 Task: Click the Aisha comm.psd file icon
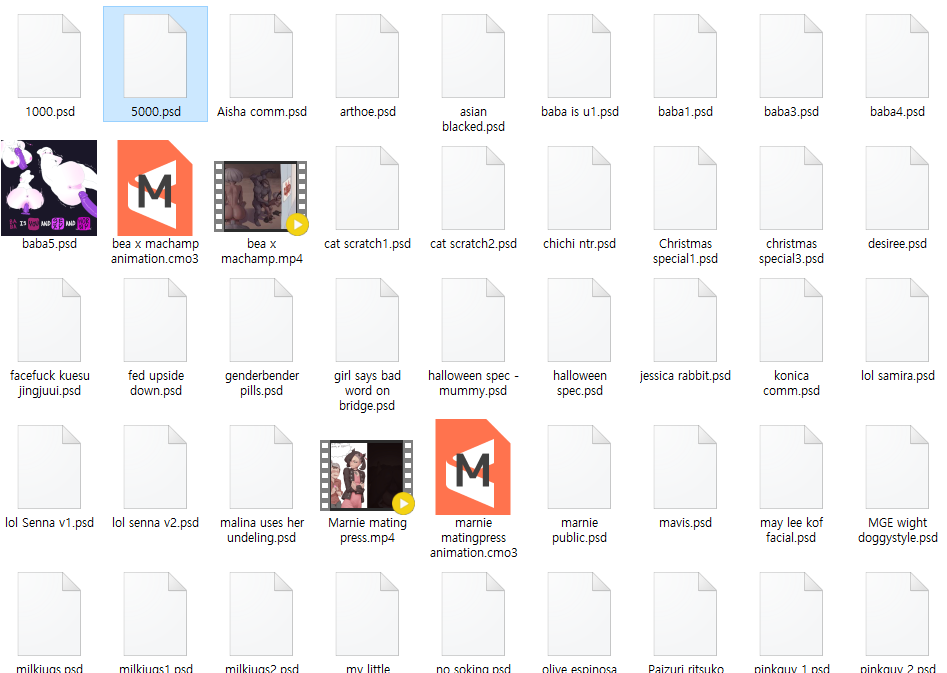[262, 56]
